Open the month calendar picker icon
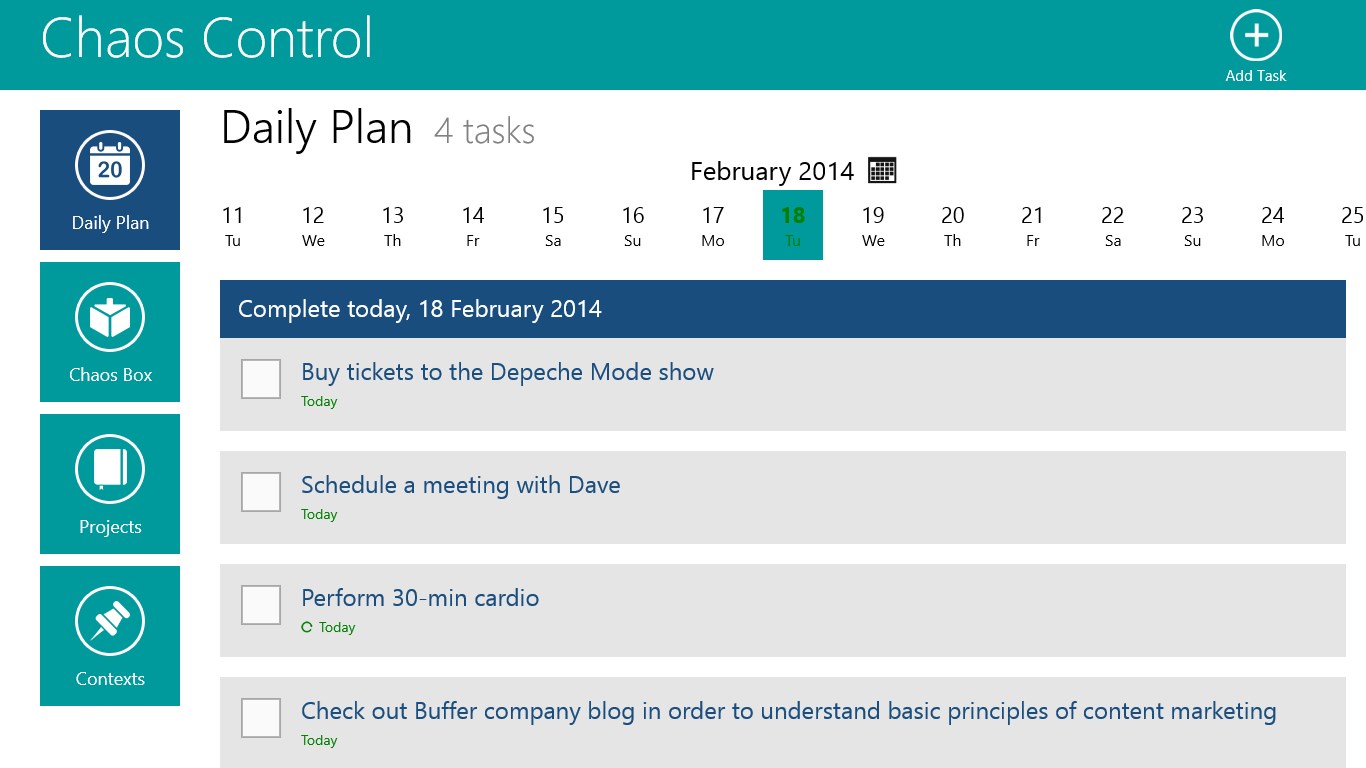The image size is (1366, 768). tap(882, 171)
